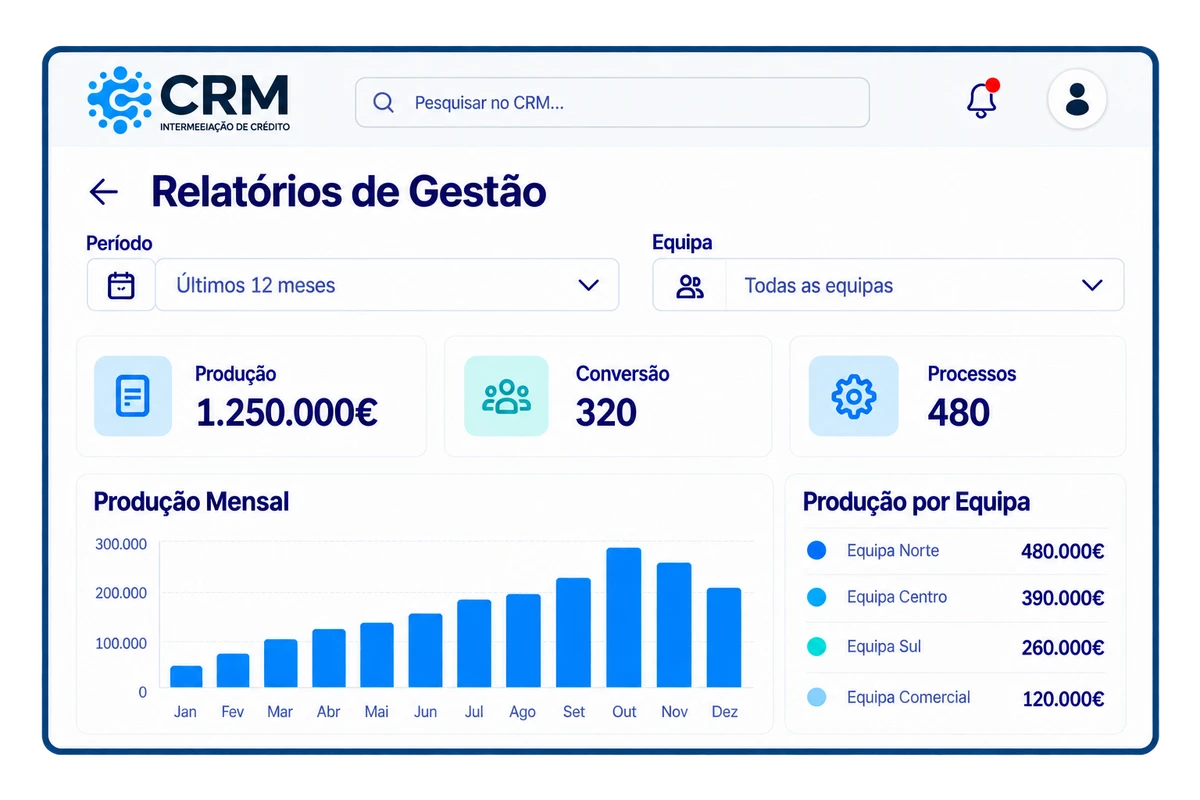This screenshot has height=800, width=1200.
Task: Open the user profile avatar
Action: (1077, 100)
